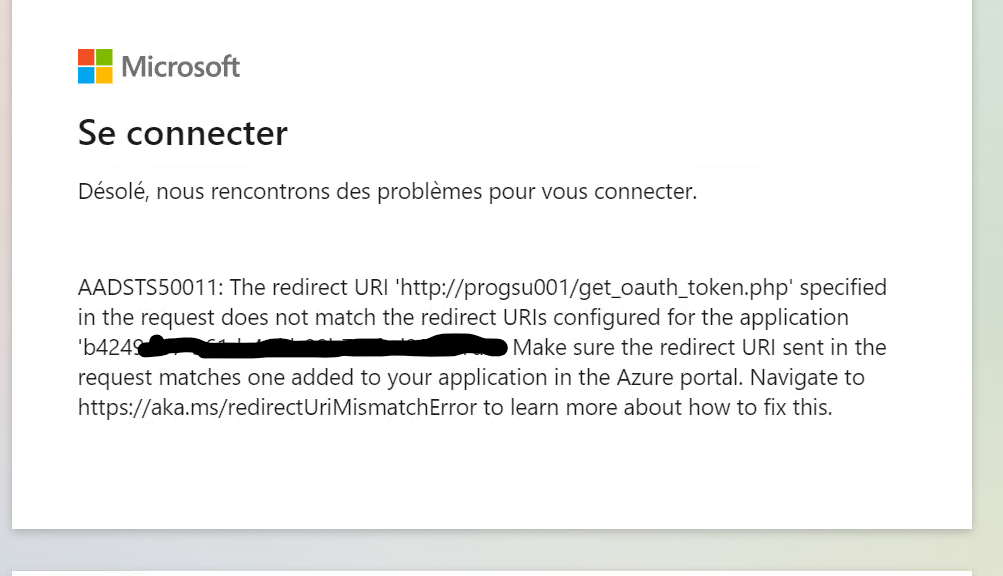1003x576 pixels.
Task: Click the "Se connecter" heading
Action: tap(183, 133)
